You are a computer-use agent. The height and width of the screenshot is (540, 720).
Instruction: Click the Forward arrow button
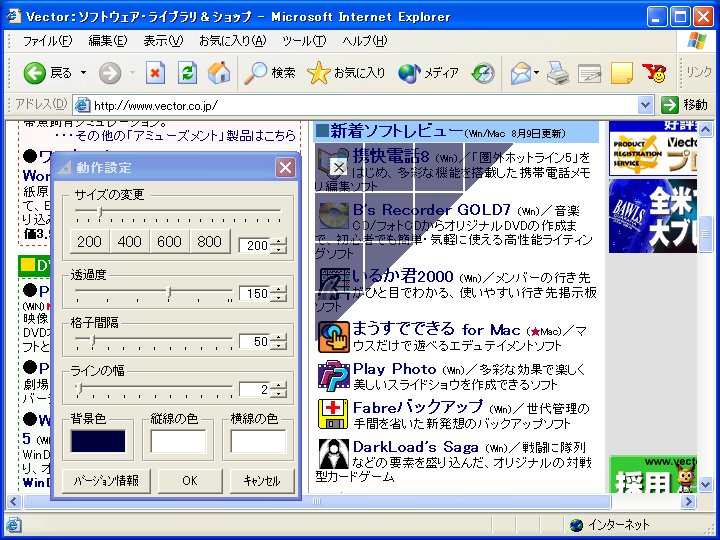[110, 73]
